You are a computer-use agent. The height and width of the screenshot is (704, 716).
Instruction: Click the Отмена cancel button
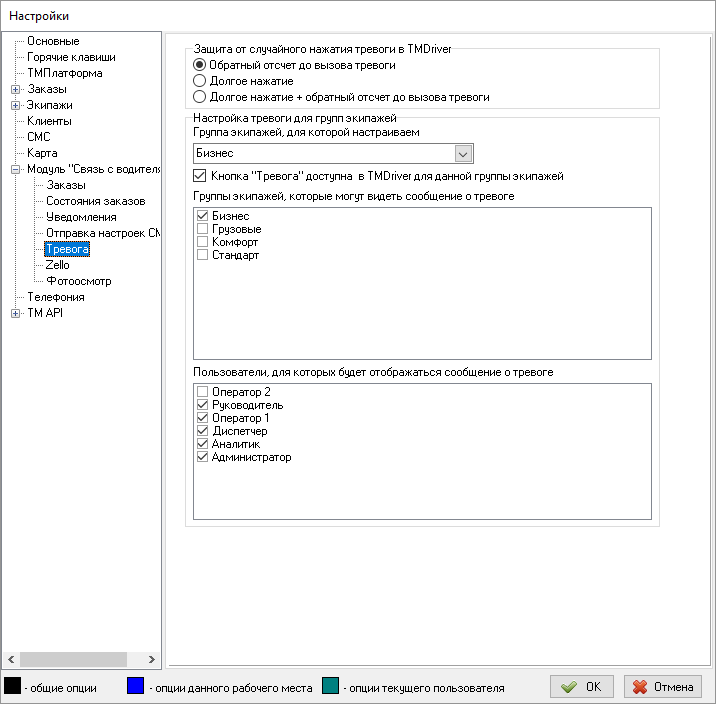tap(662, 687)
